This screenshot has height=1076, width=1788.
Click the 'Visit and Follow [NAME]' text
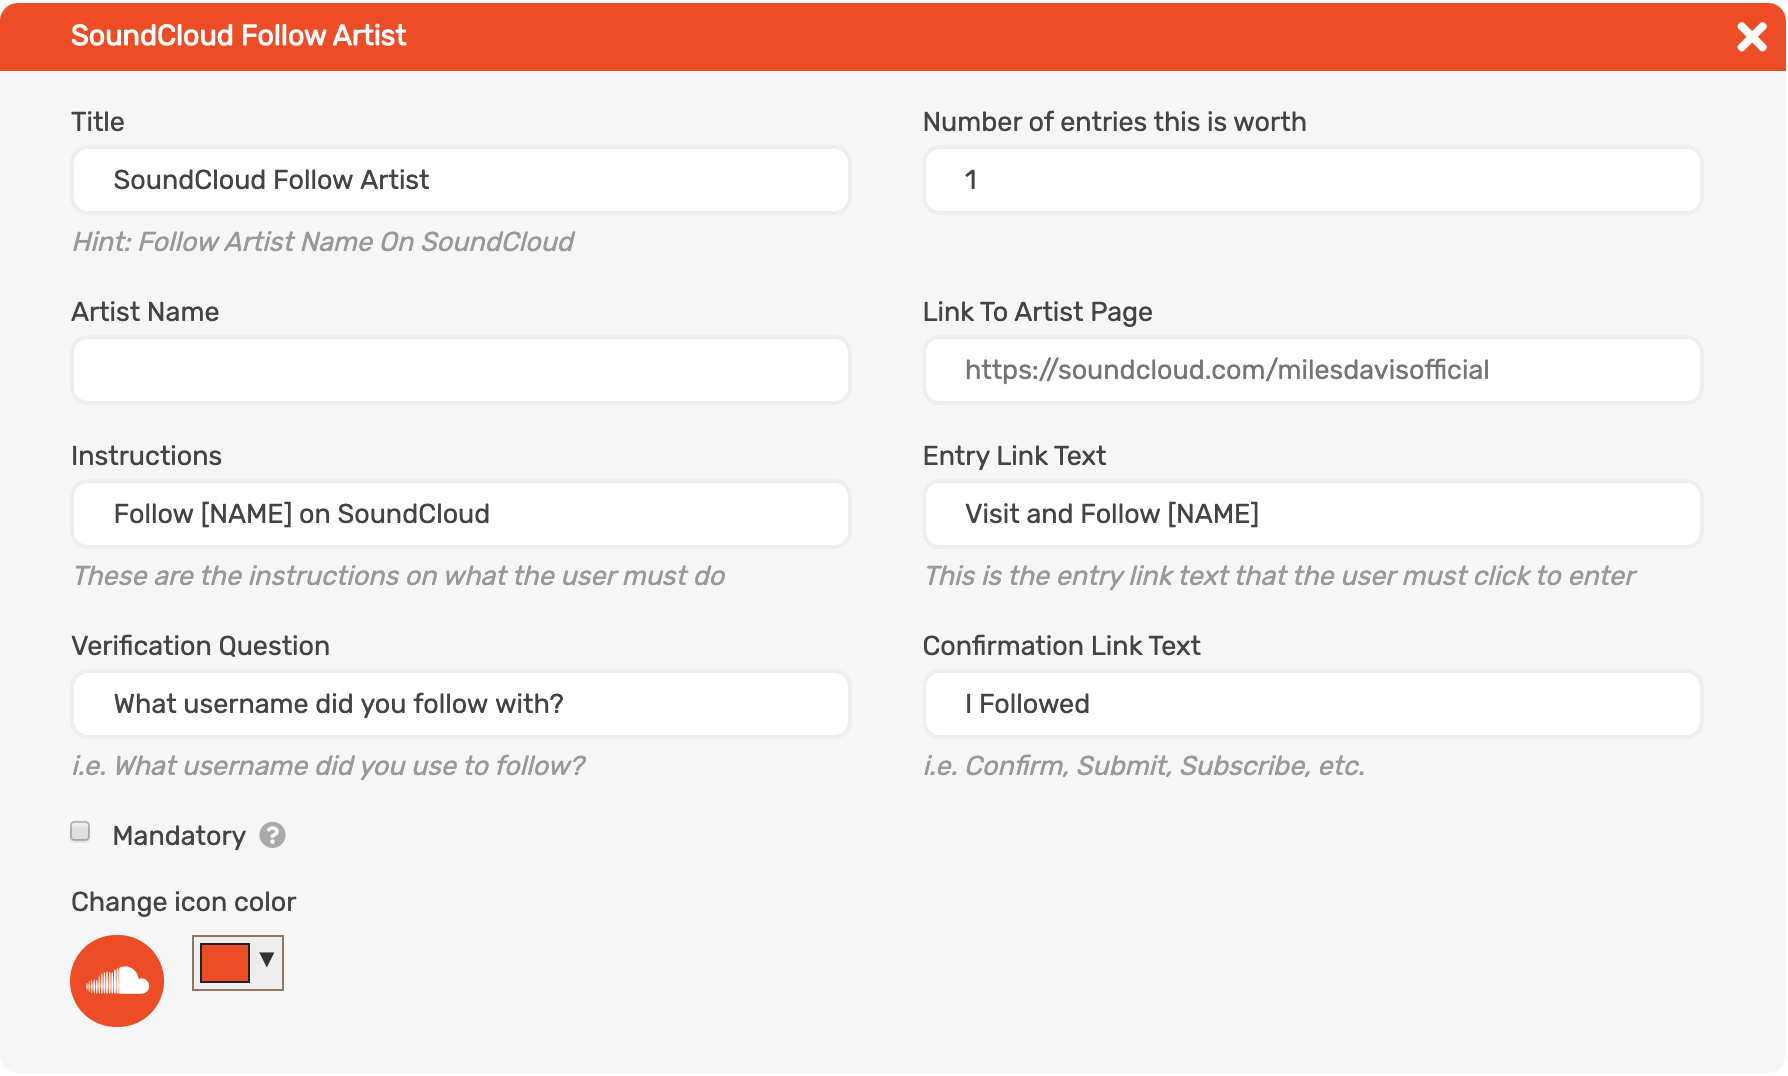coord(1111,514)
